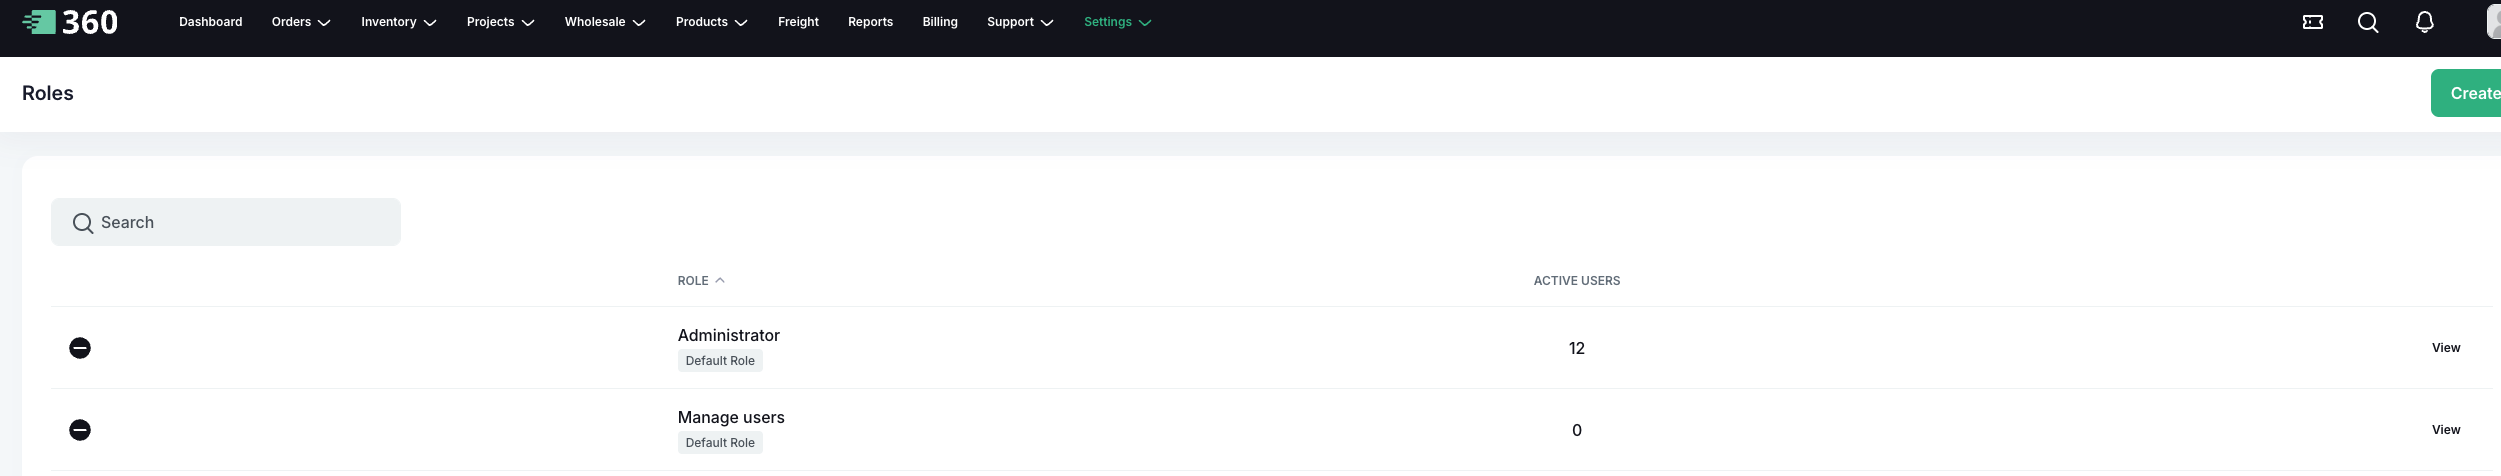Viewport: 2501px width, 476px height.
Task: Click the minus icon beside Manage users role
Action: [x=80, y=430]
